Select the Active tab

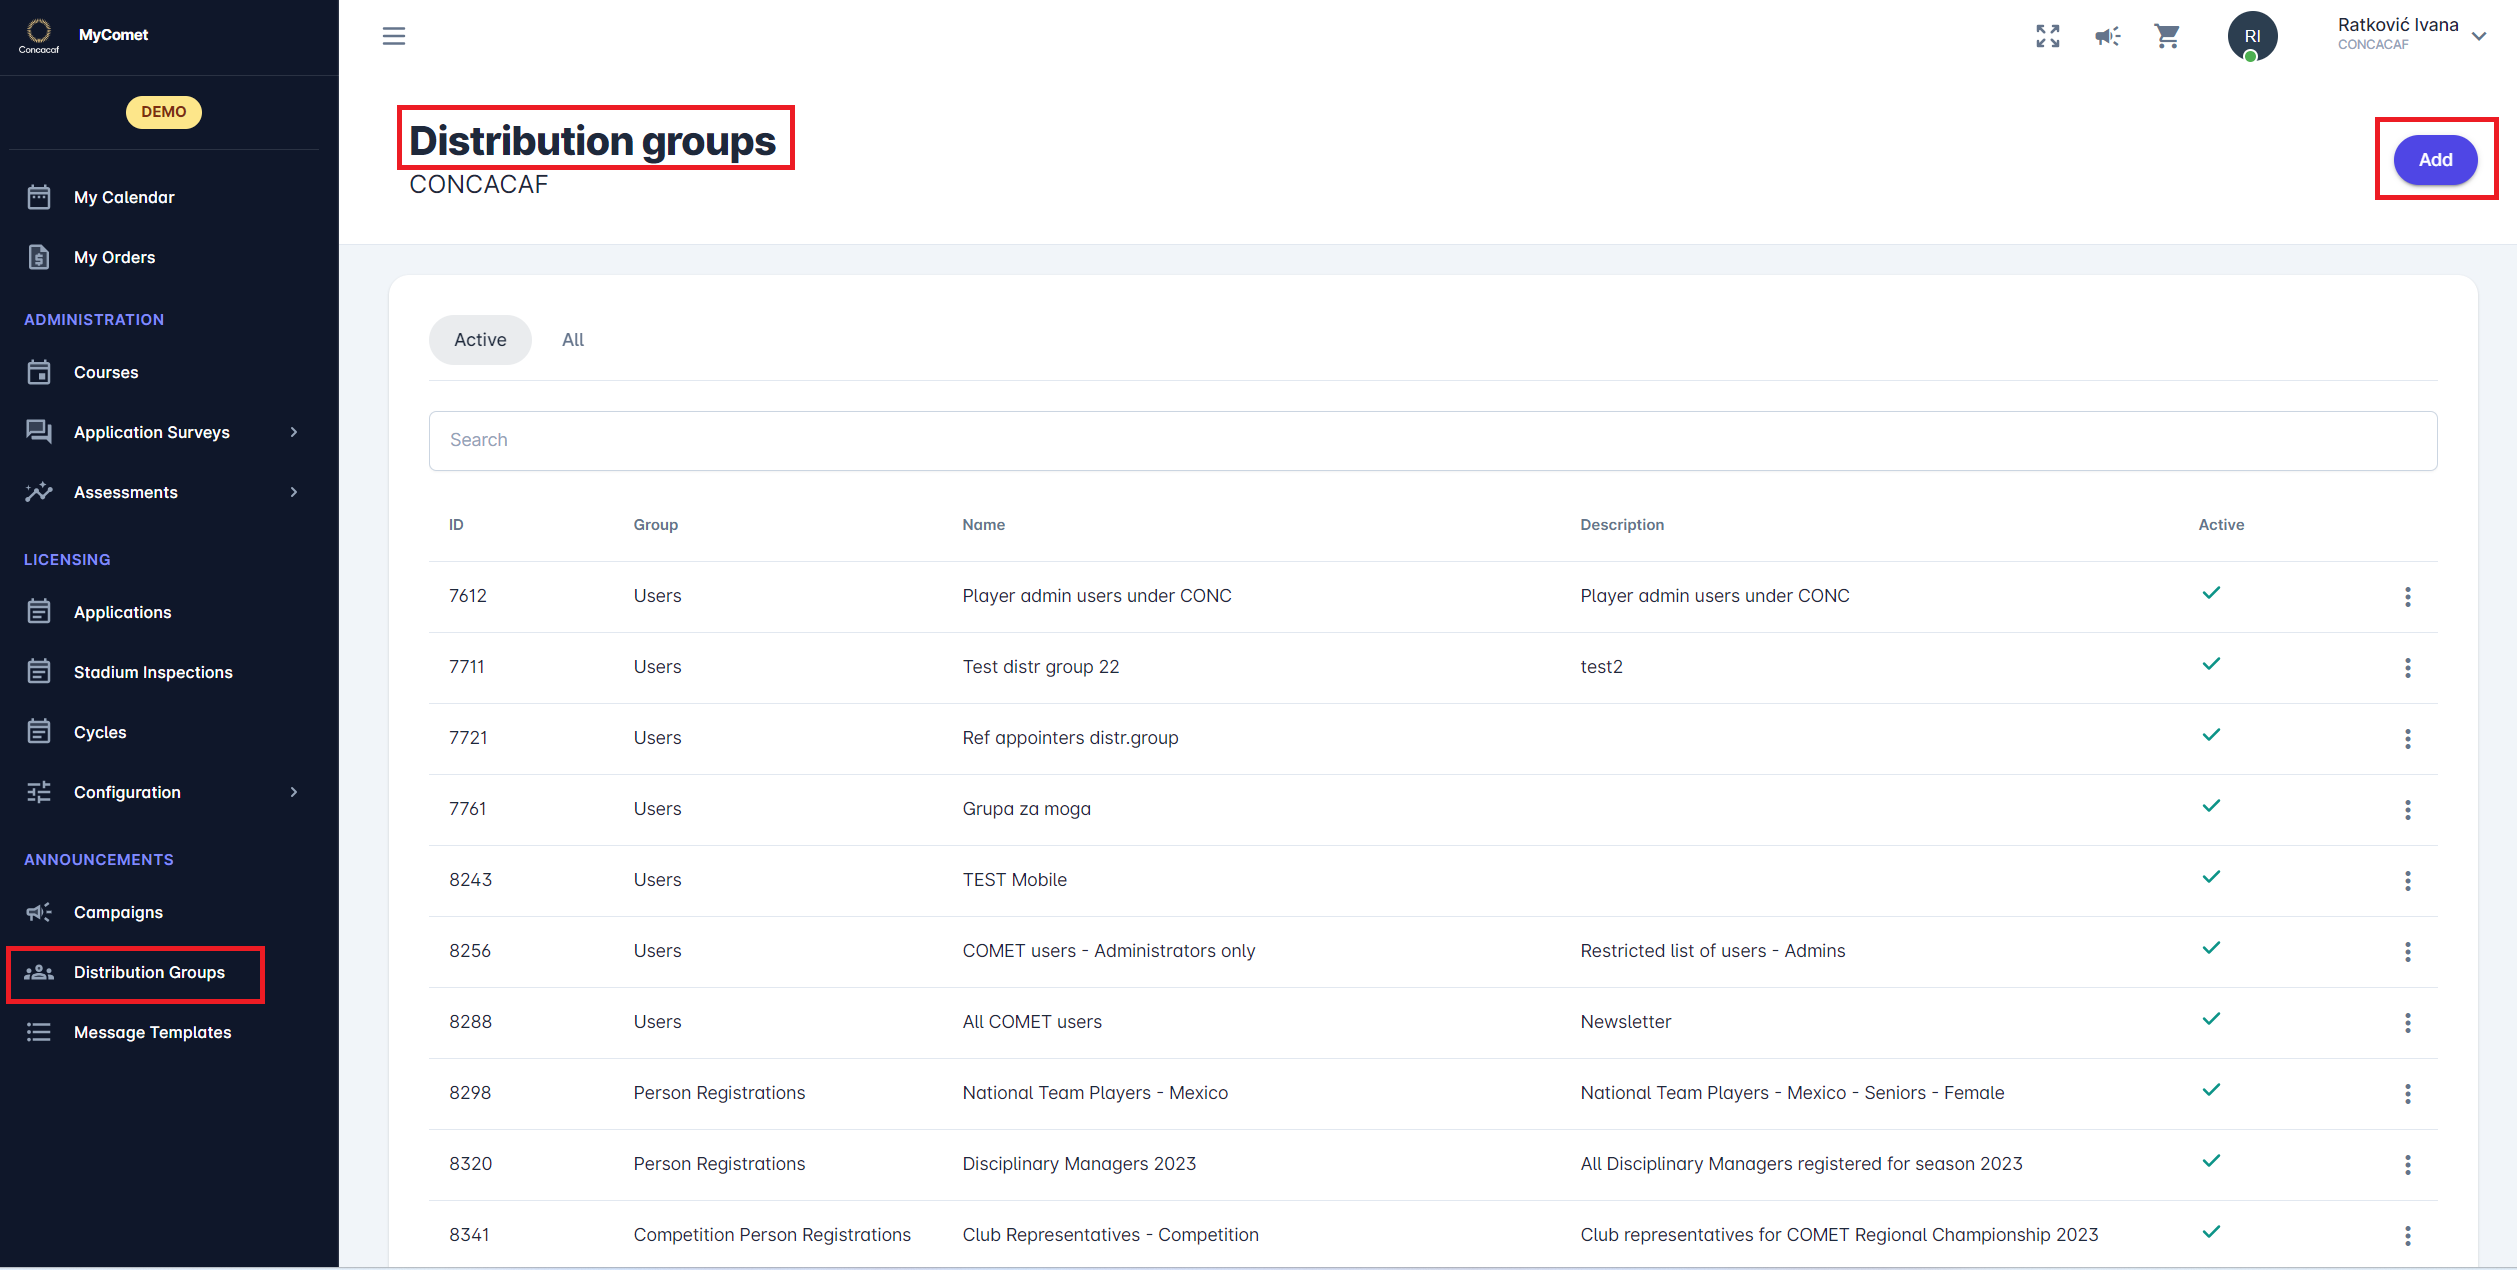coord(480,340)
